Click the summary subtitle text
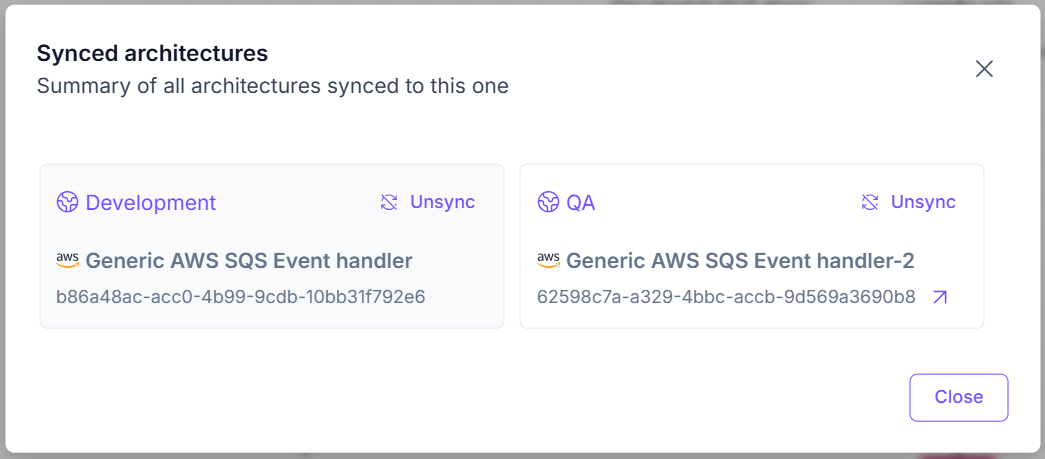This screenshot has height=459, width=1045. (x=272, y=86)
